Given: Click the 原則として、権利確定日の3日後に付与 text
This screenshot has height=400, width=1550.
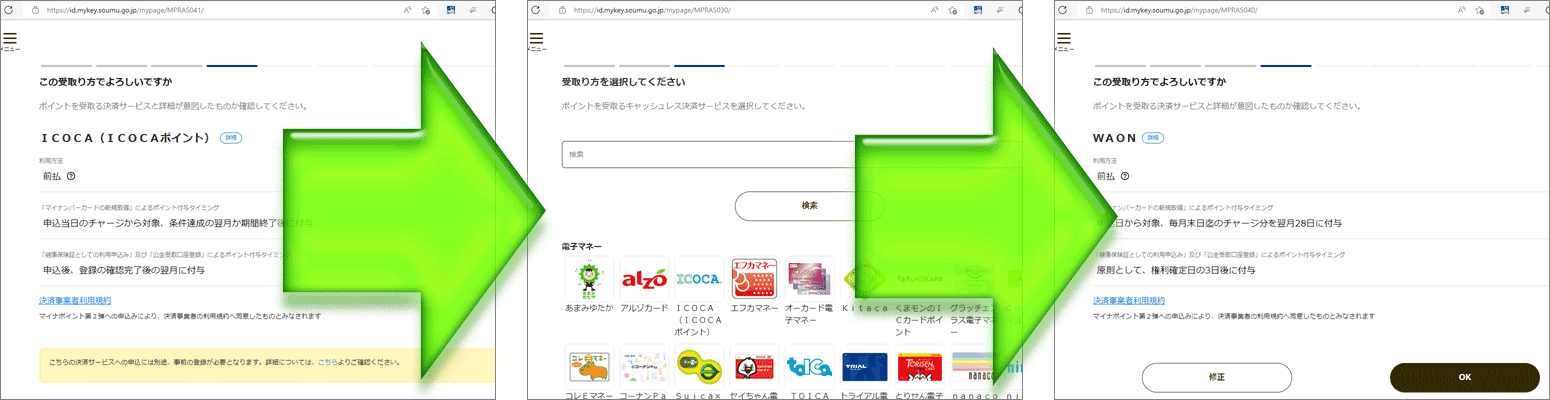Looking at the screenshot, I should coord(1177,270).
